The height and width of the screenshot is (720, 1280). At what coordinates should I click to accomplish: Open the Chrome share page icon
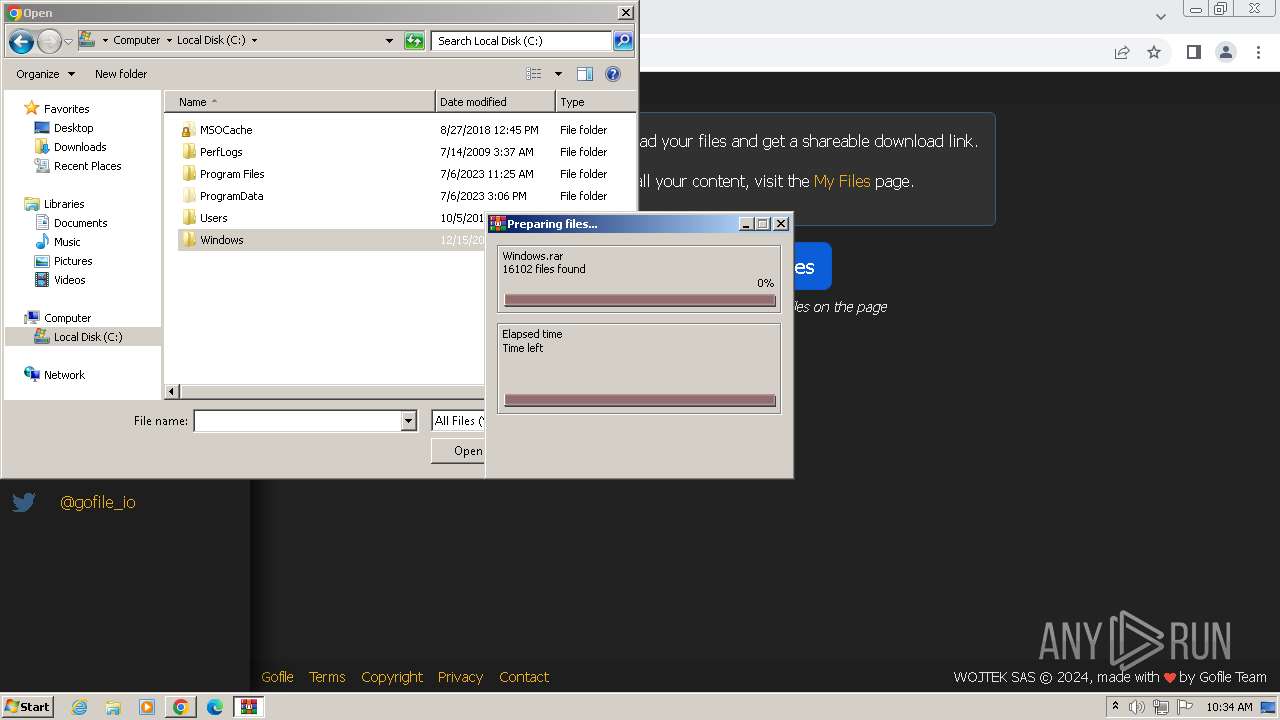tap(1122, 52)
